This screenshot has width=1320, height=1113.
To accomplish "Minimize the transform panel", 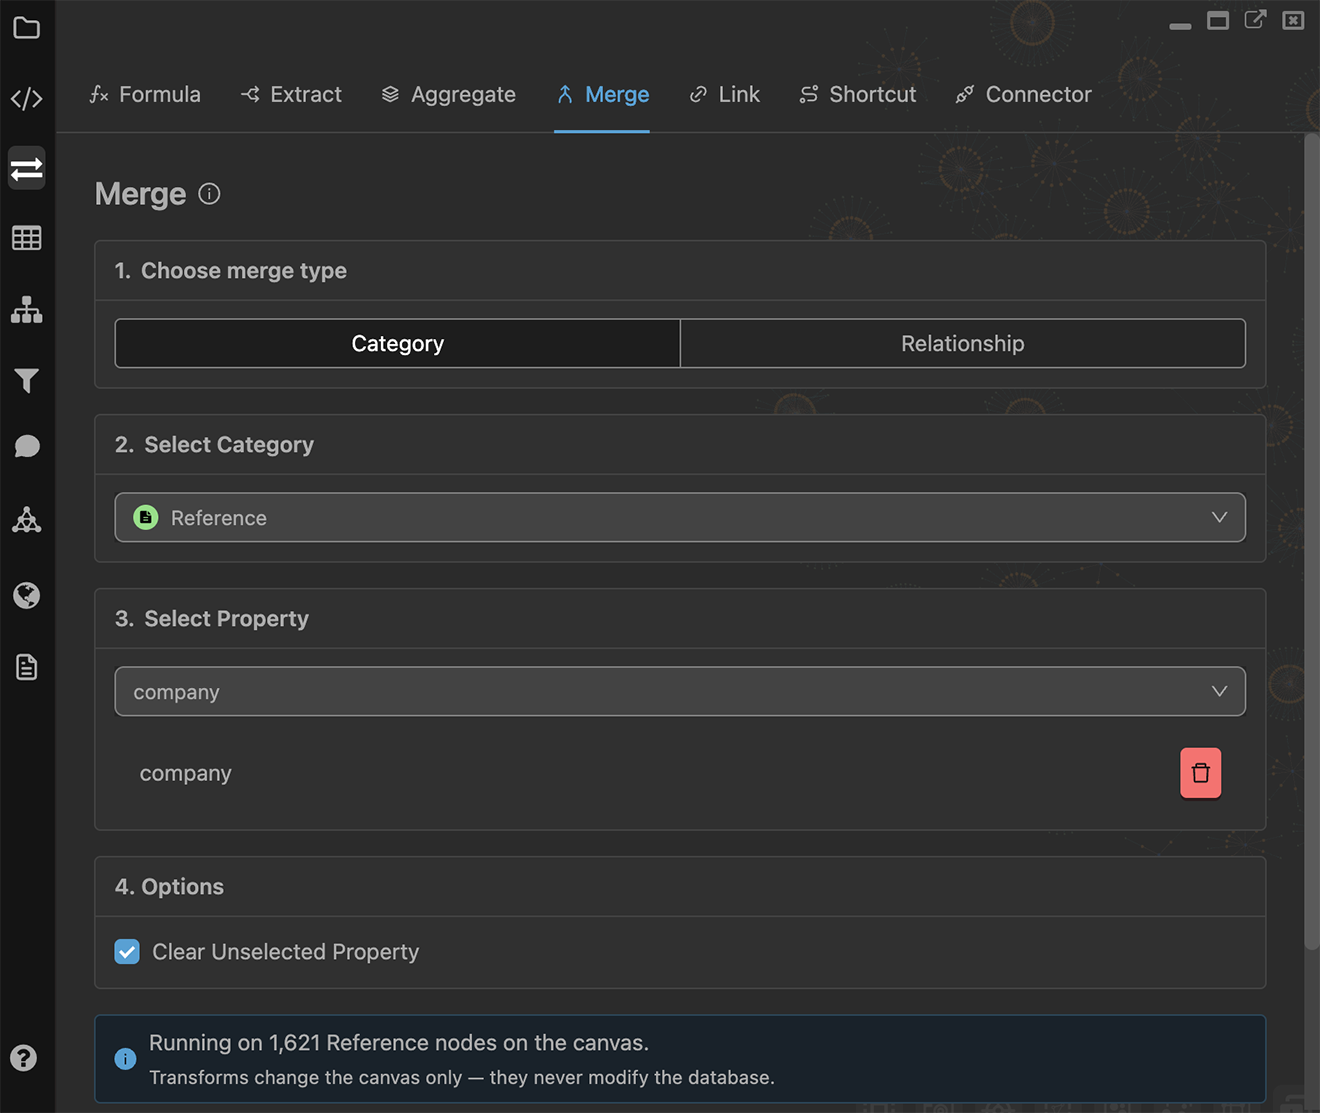I will [1180, 26].
